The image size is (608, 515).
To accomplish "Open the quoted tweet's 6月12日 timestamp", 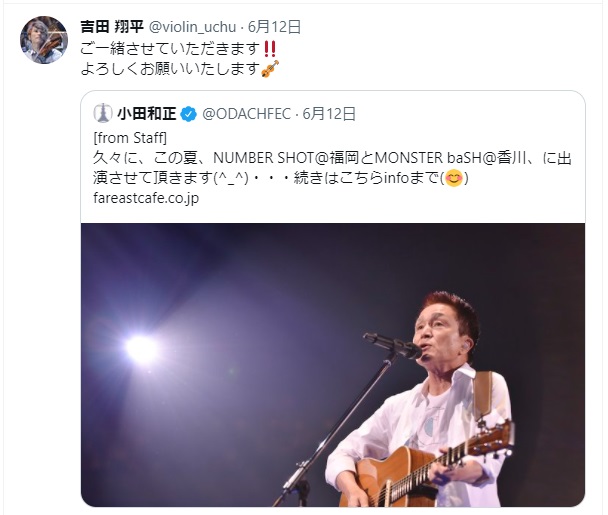I will click(x=329, y=114).
